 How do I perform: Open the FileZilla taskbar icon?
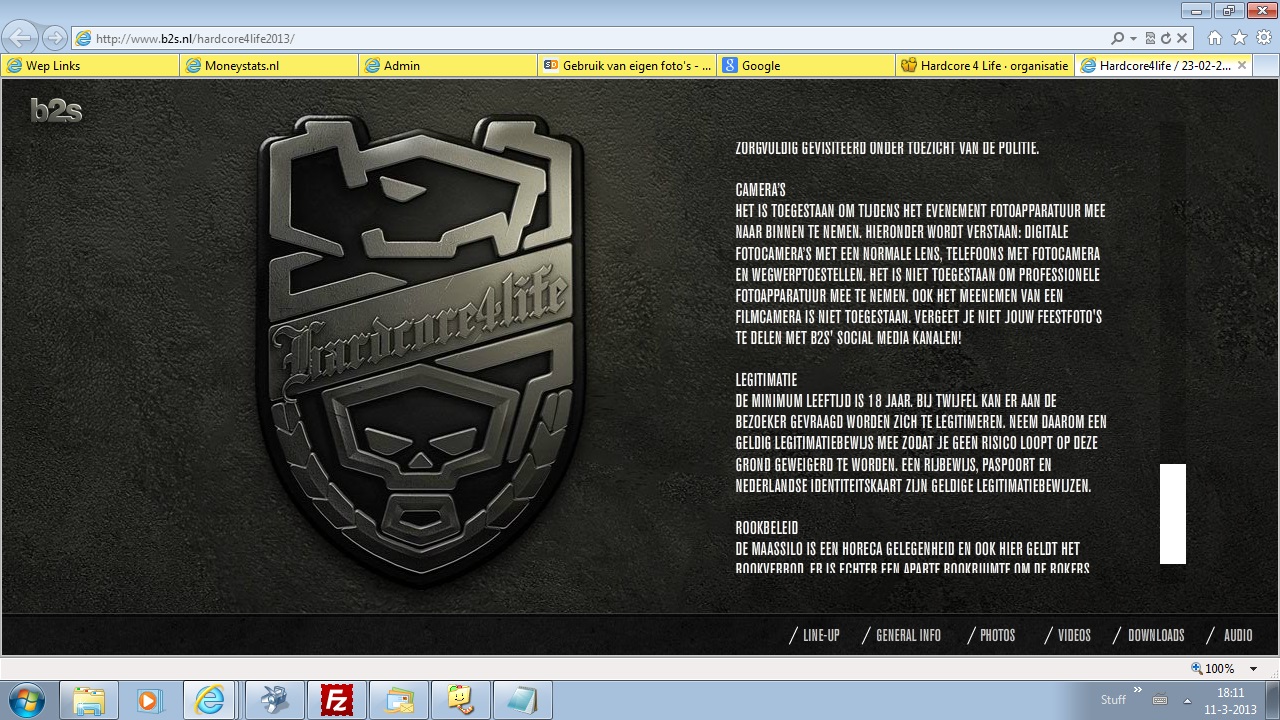pyautogui.click(x=336, y=700)
